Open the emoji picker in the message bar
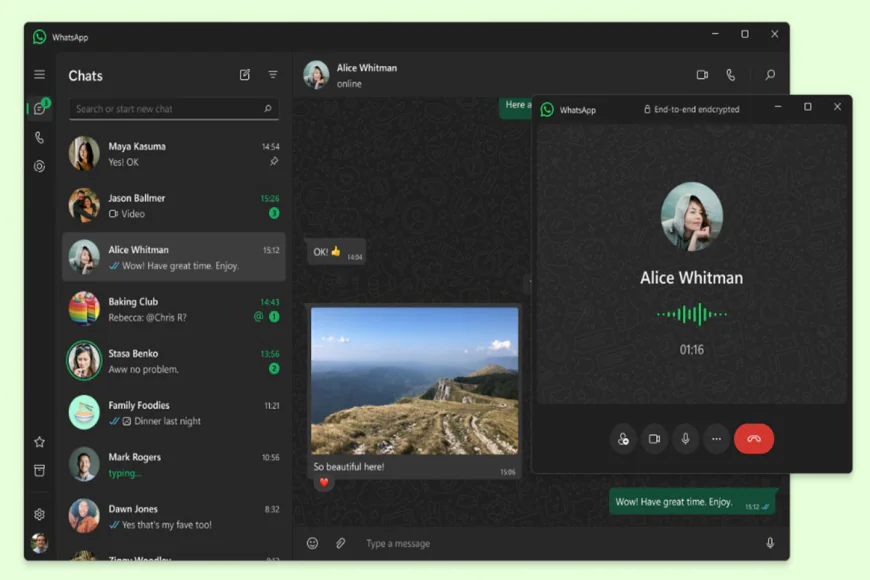 point(312,543)
